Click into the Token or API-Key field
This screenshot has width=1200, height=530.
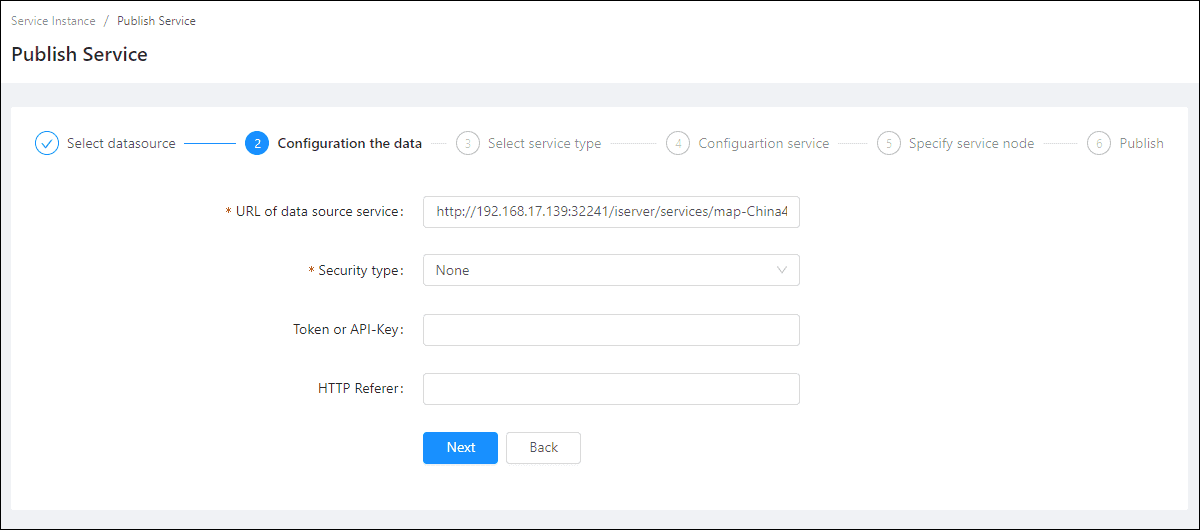click(611, 330)
